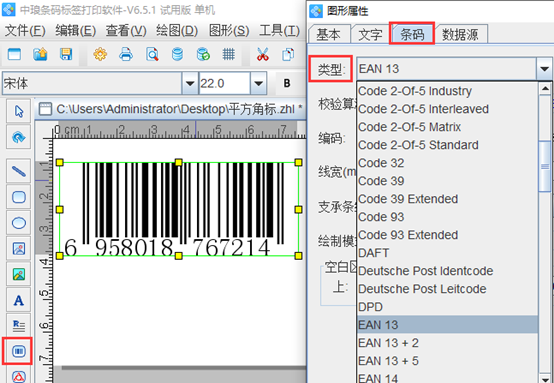This screenshot has height=383, width=554.
Task: Save the label with floppy disk icon
Action: tap(66, 54)
